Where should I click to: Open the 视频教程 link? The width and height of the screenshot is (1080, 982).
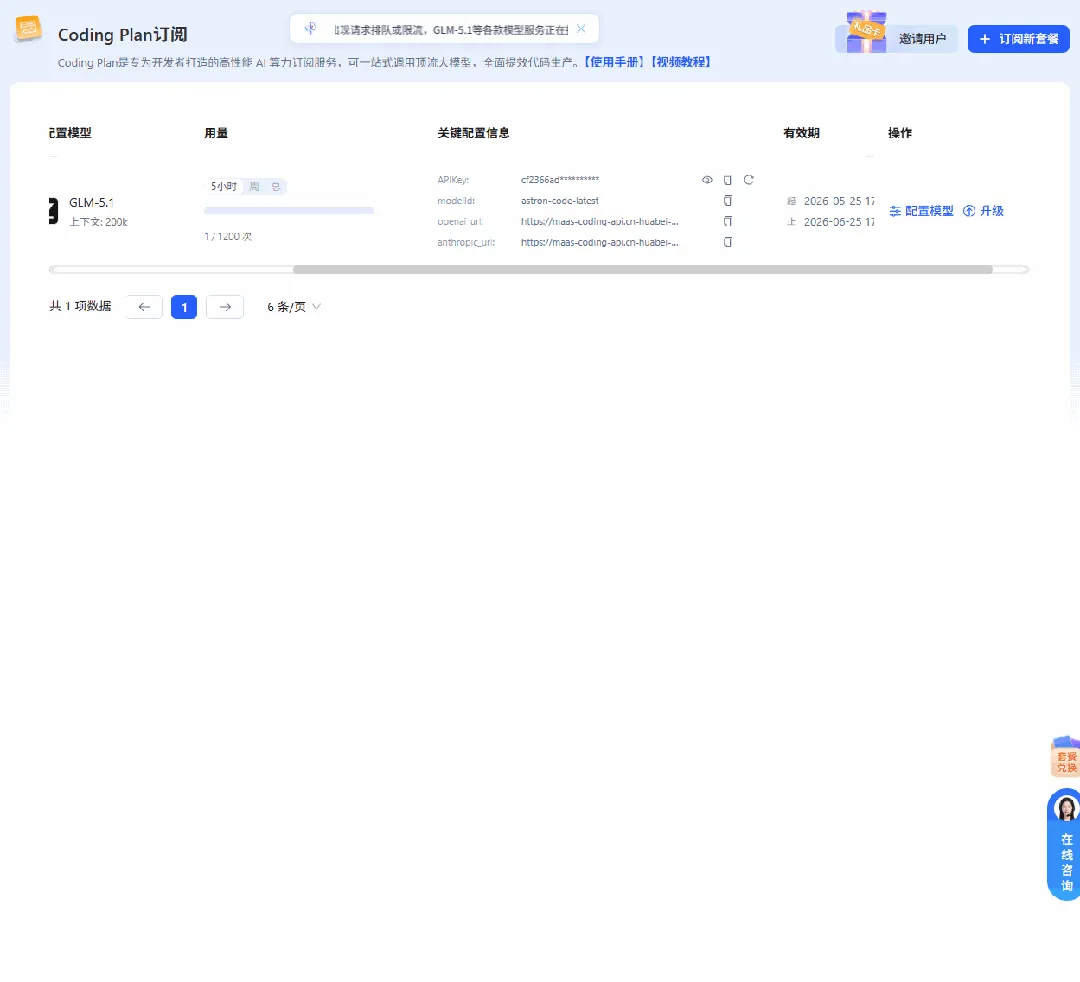click(x=681, y=62)
